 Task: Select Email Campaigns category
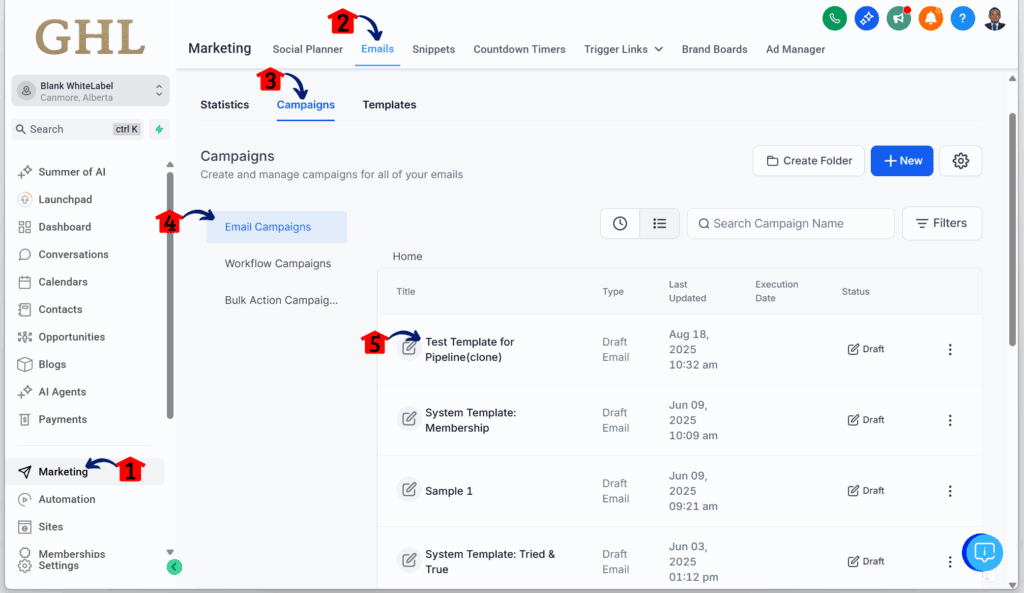pos(276,227)
